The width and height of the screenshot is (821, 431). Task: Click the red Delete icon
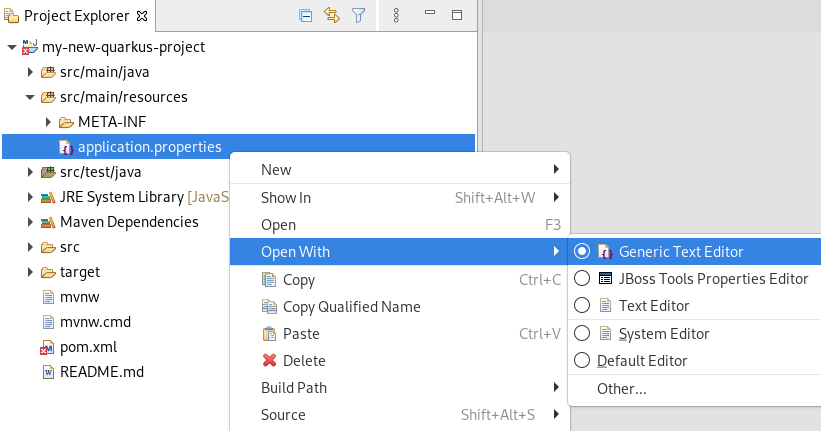click(269, 361)
